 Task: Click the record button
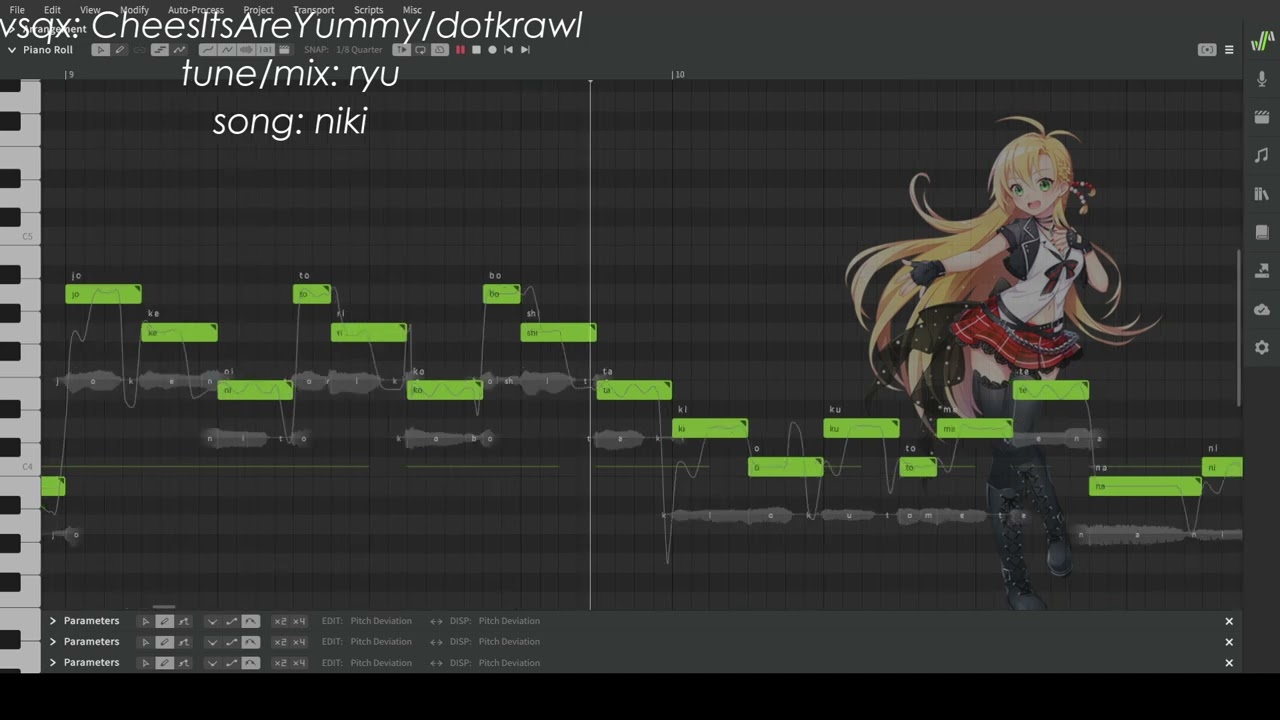[x=492, y=50]
